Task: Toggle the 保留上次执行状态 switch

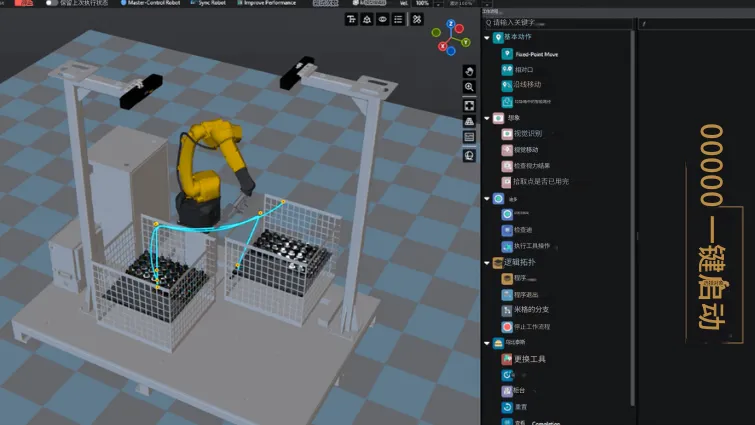Action: coord(51,3)
